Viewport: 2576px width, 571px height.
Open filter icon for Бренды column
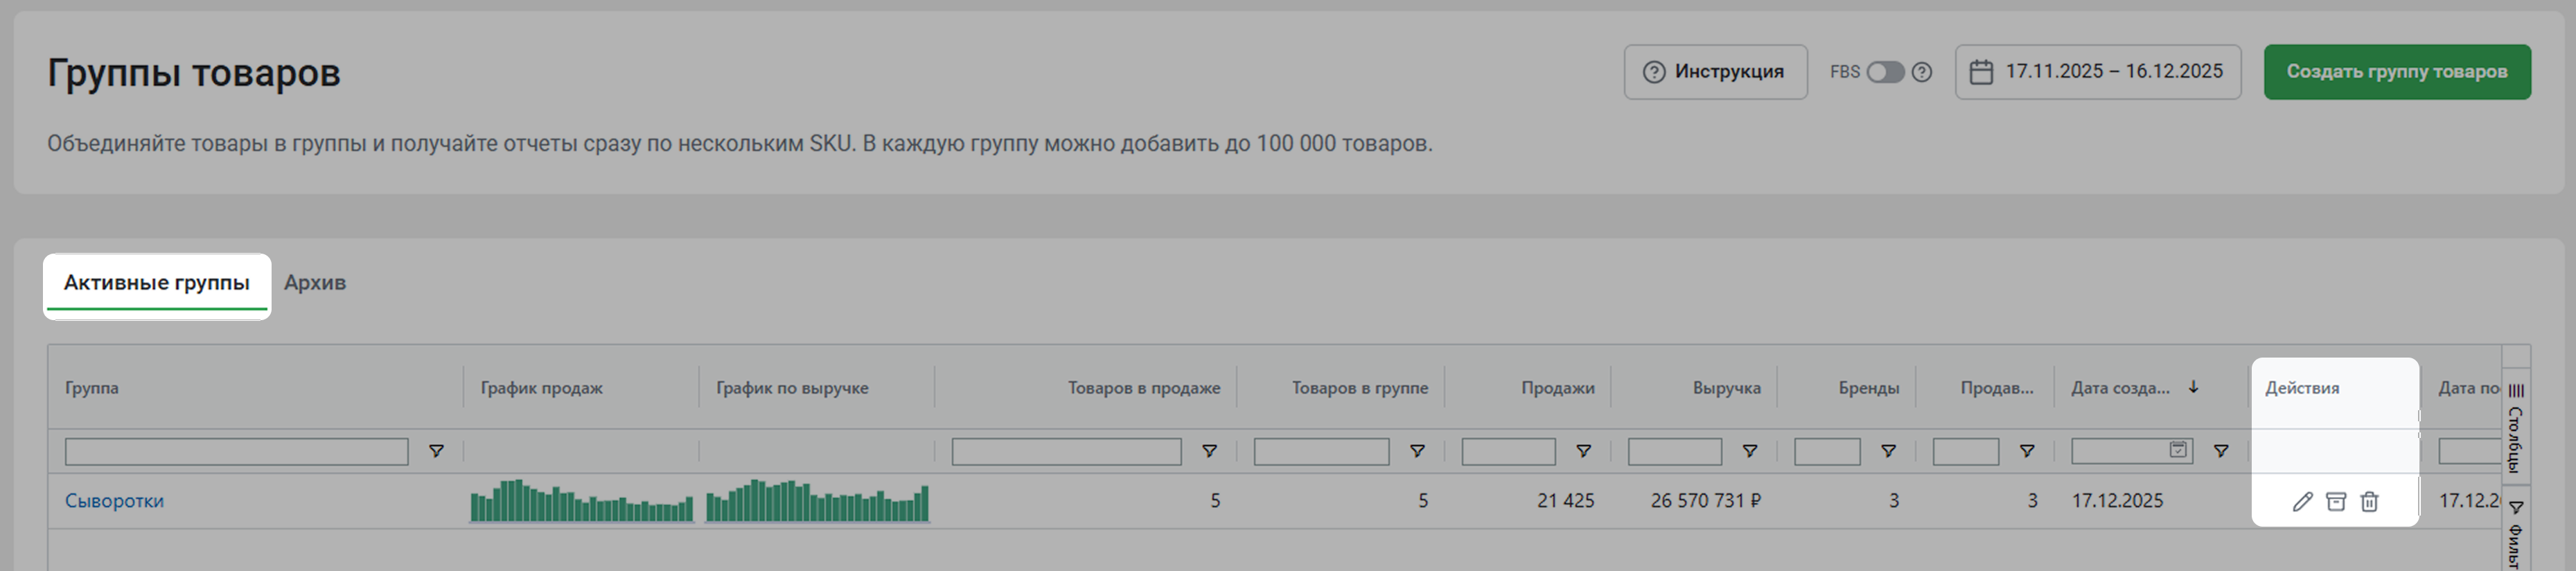coord(1888,451)
